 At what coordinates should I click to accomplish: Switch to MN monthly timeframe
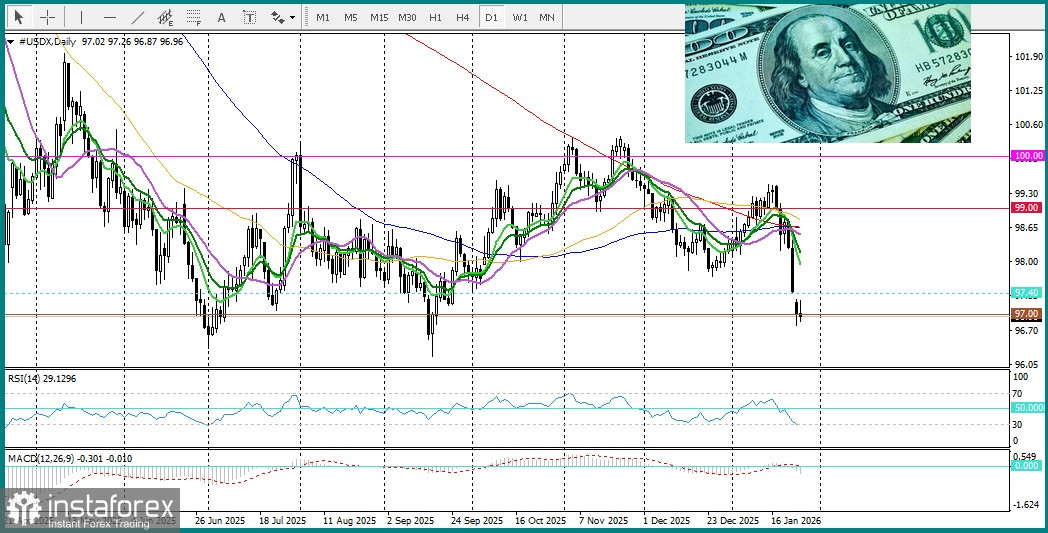[547, 17]
